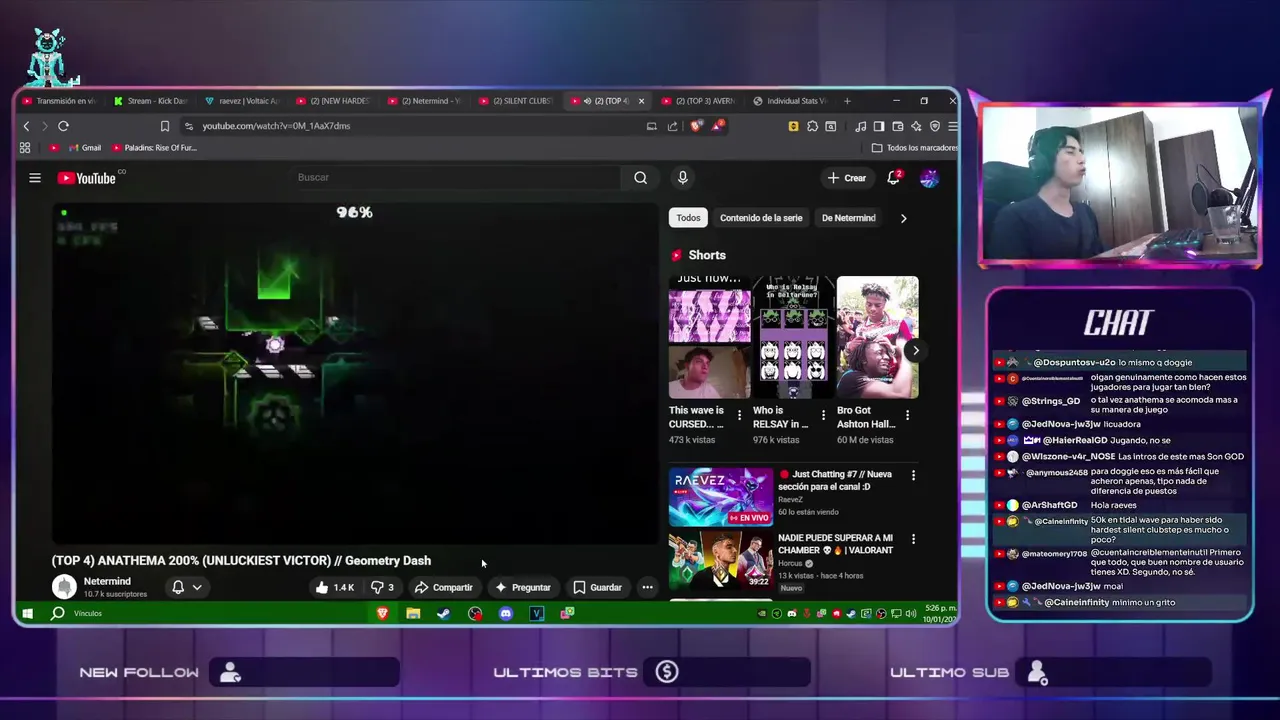Switch to '(2) Netermind' tab
Screen dimensions: 1280x720
(x=424, y=101)
